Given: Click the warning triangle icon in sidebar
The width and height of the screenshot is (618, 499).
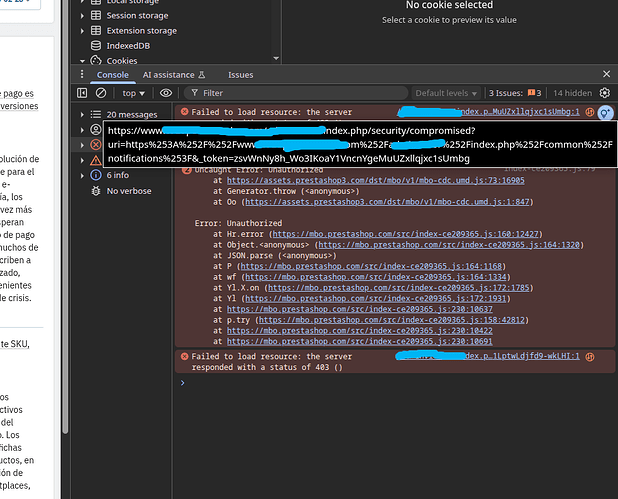Looking at the screenshot, I should (x=96, y=160).
